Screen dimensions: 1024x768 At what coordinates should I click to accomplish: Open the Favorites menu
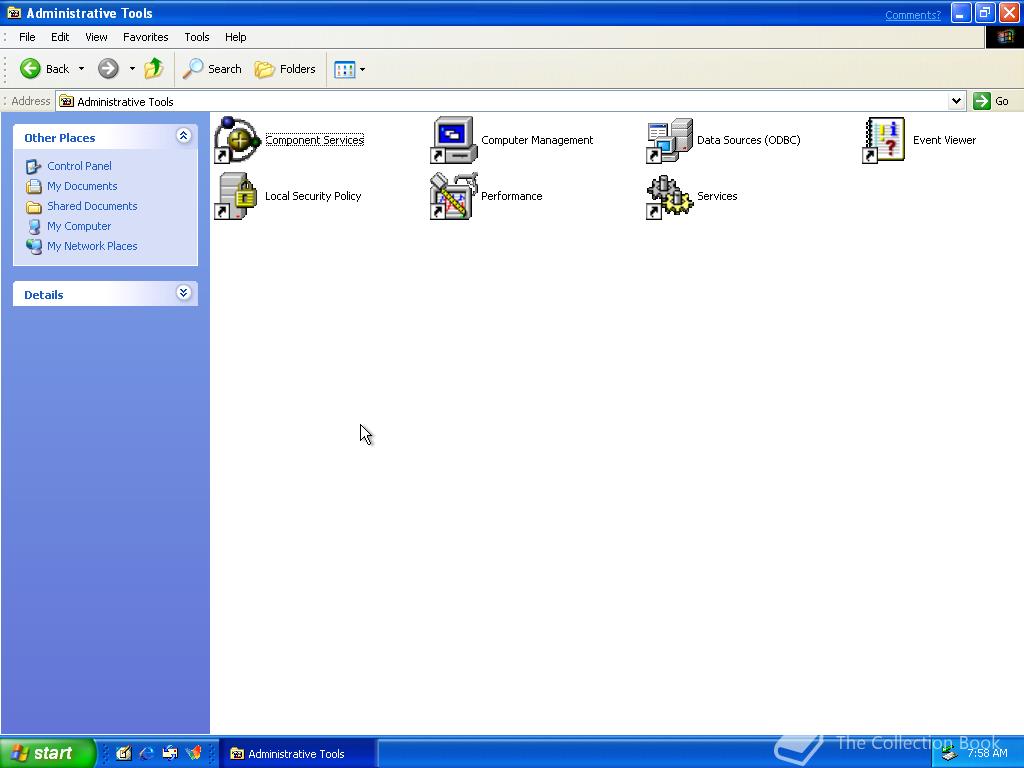click(x=146, y=37)
